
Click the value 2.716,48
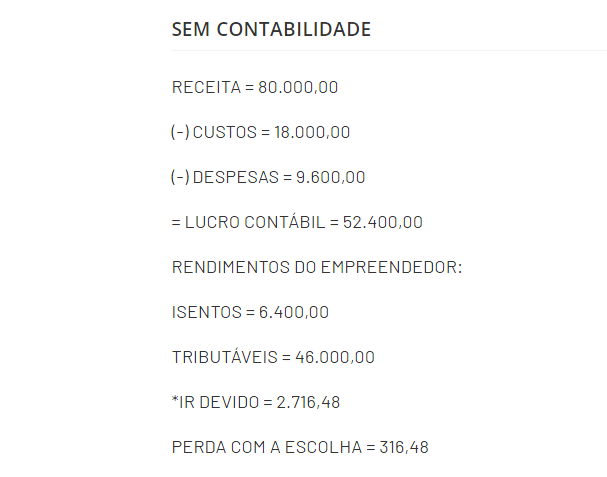tap(308, 402)
